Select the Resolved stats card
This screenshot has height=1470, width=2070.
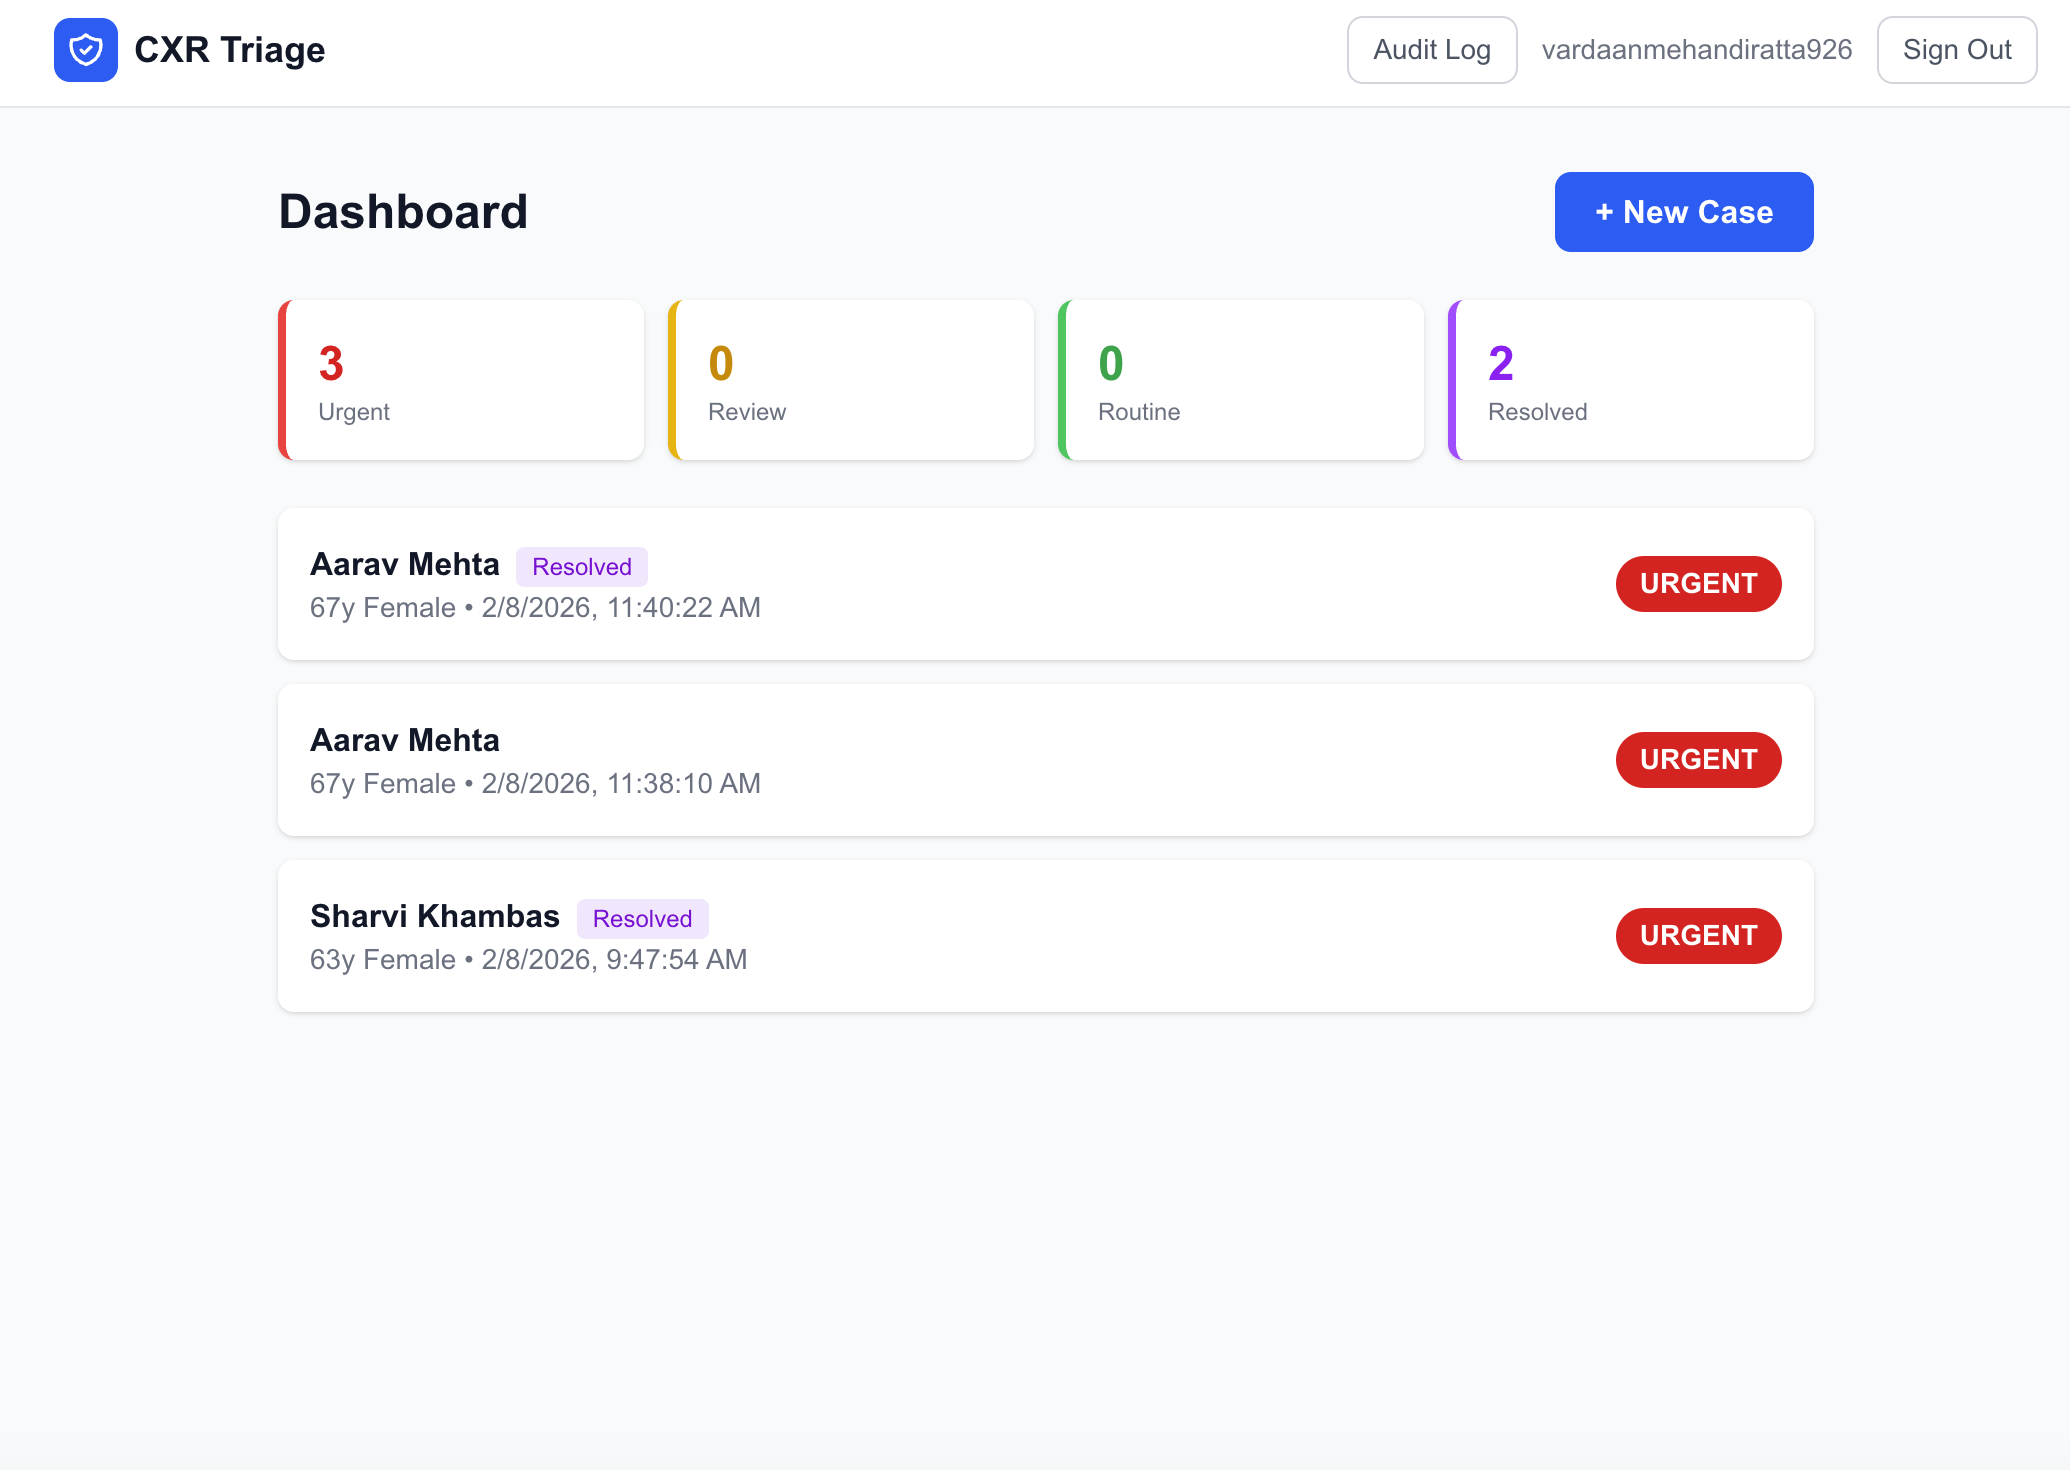point(1631,380)
